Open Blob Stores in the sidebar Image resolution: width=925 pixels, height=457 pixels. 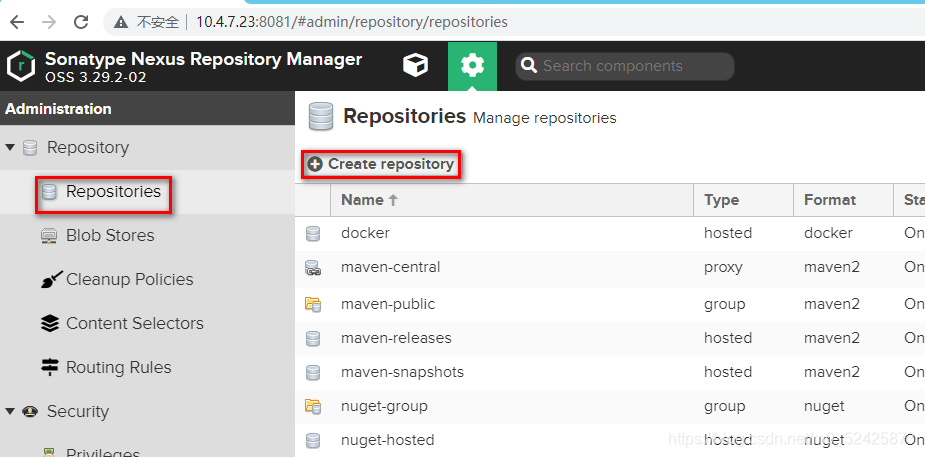[110, 235]
